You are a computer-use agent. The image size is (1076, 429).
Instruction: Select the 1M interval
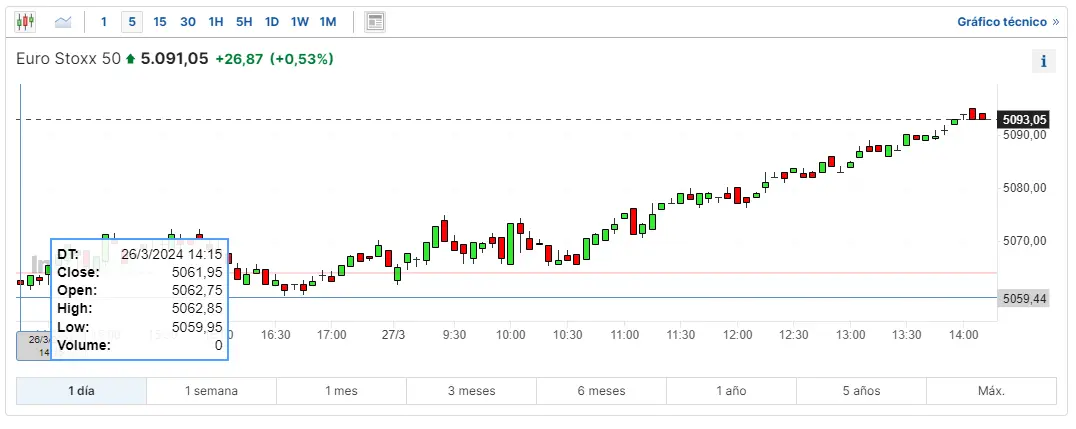(328, 22)
